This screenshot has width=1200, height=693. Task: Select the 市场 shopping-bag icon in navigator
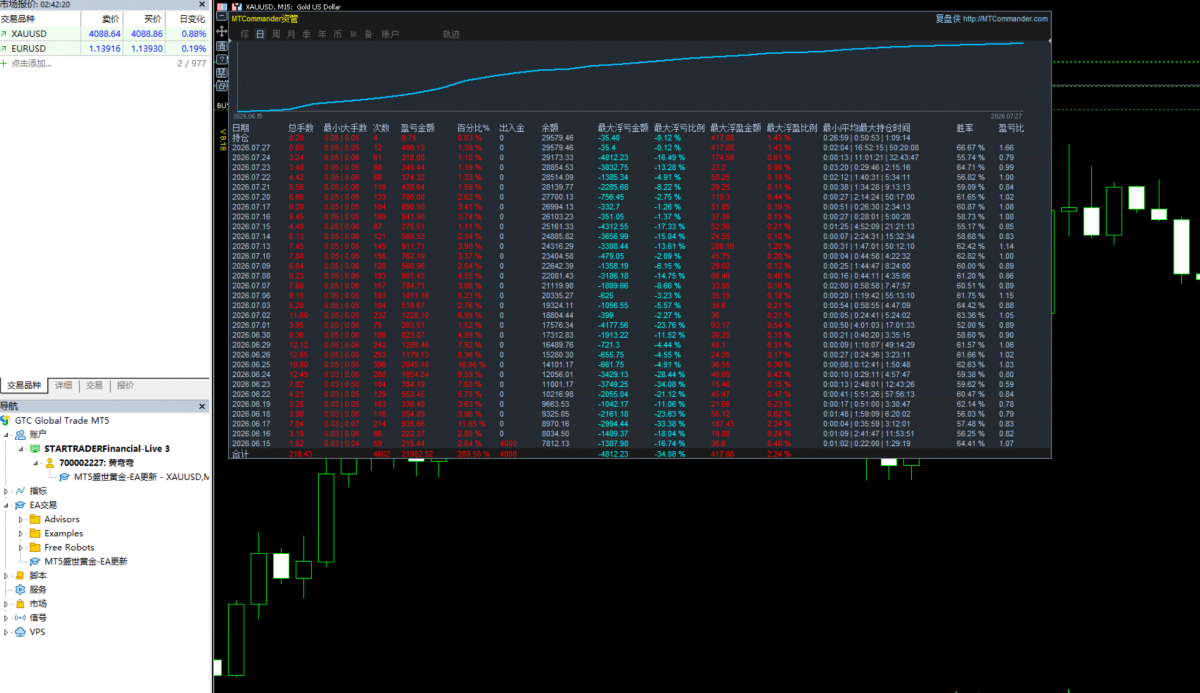pyautogui.click(x=22, y=604)
